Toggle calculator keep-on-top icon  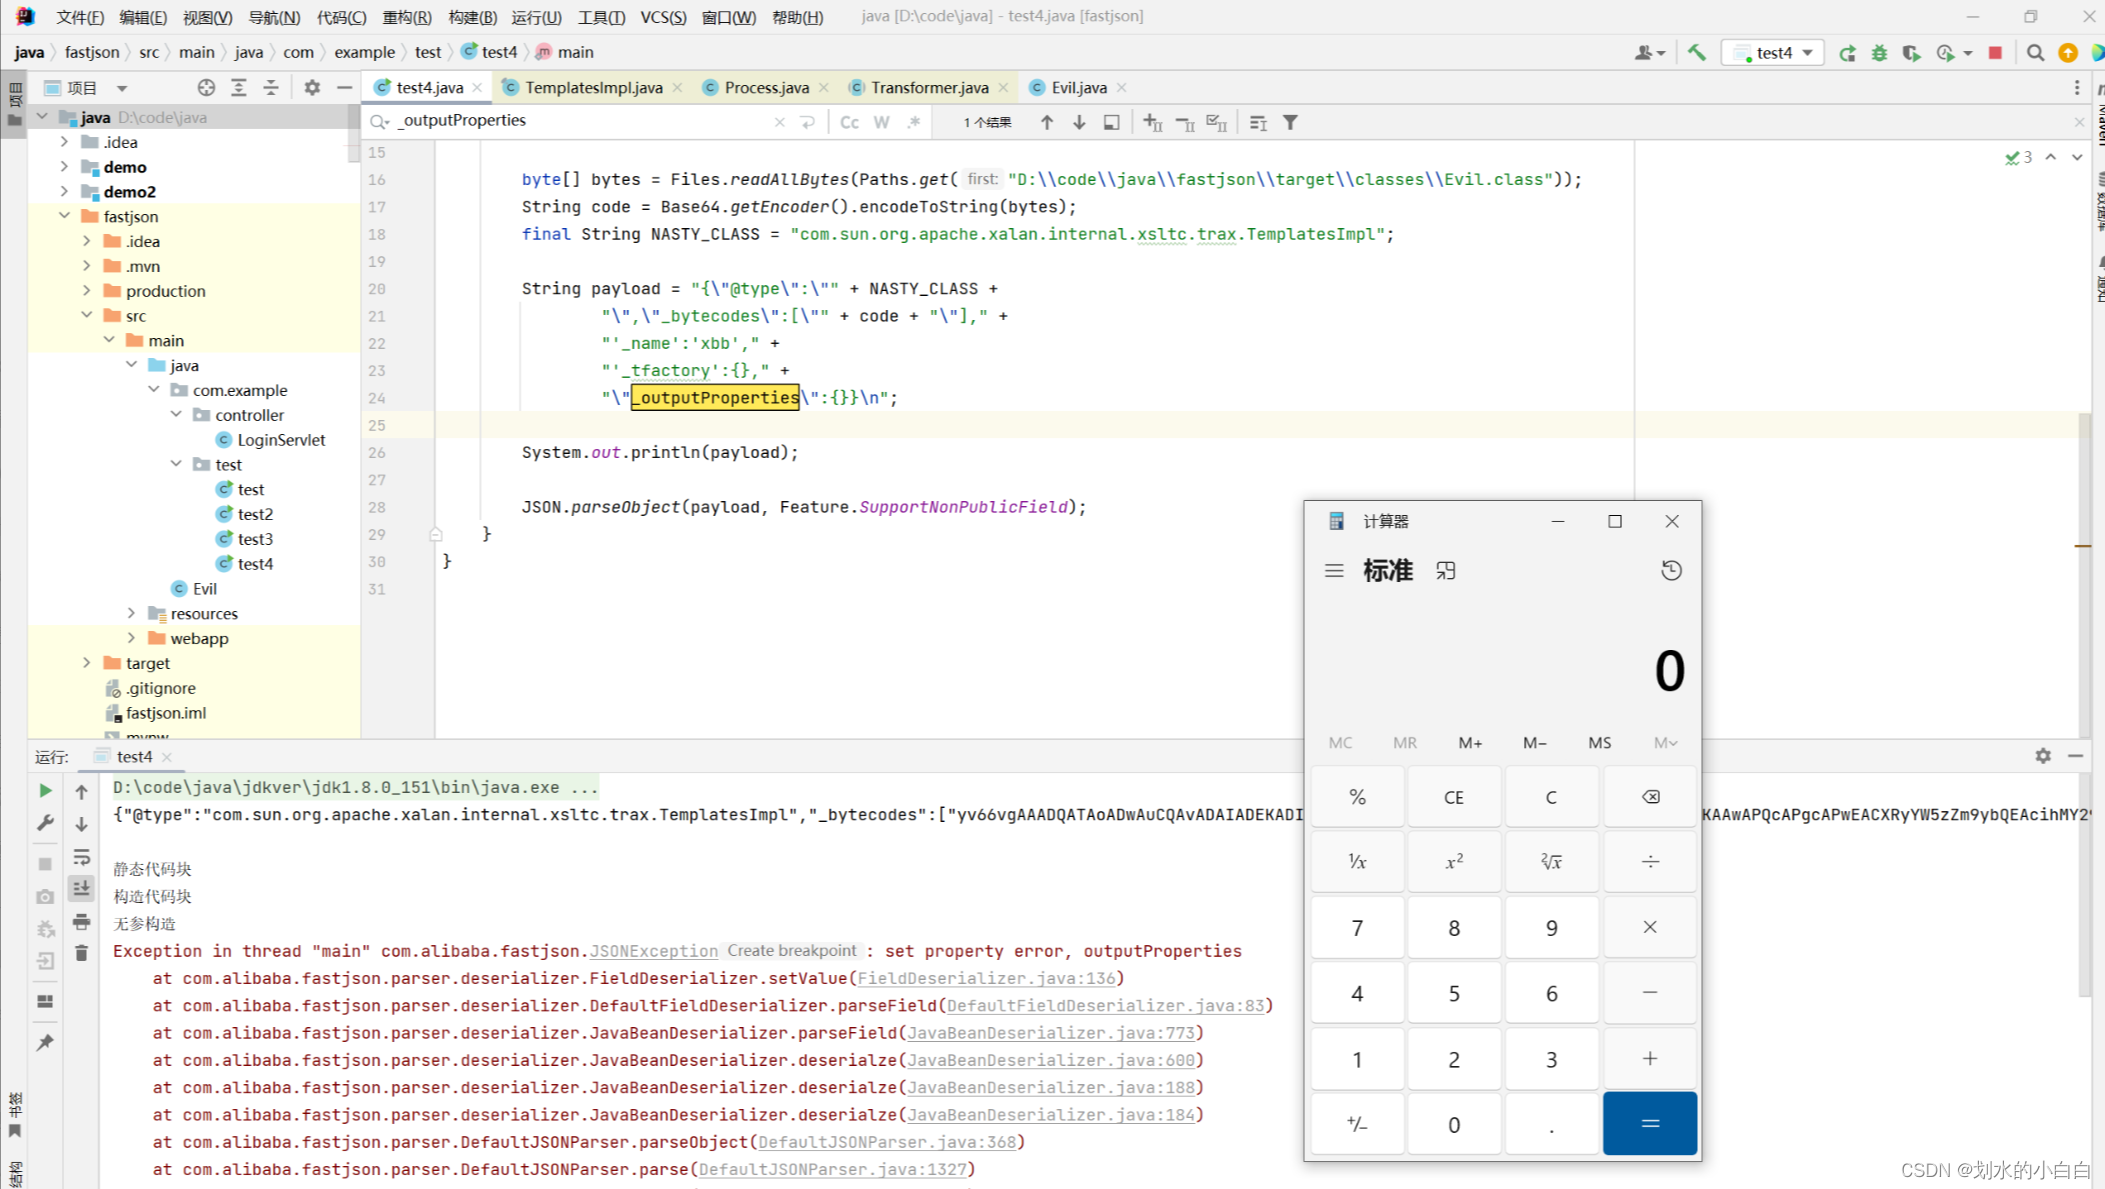tap(1446, 571)
